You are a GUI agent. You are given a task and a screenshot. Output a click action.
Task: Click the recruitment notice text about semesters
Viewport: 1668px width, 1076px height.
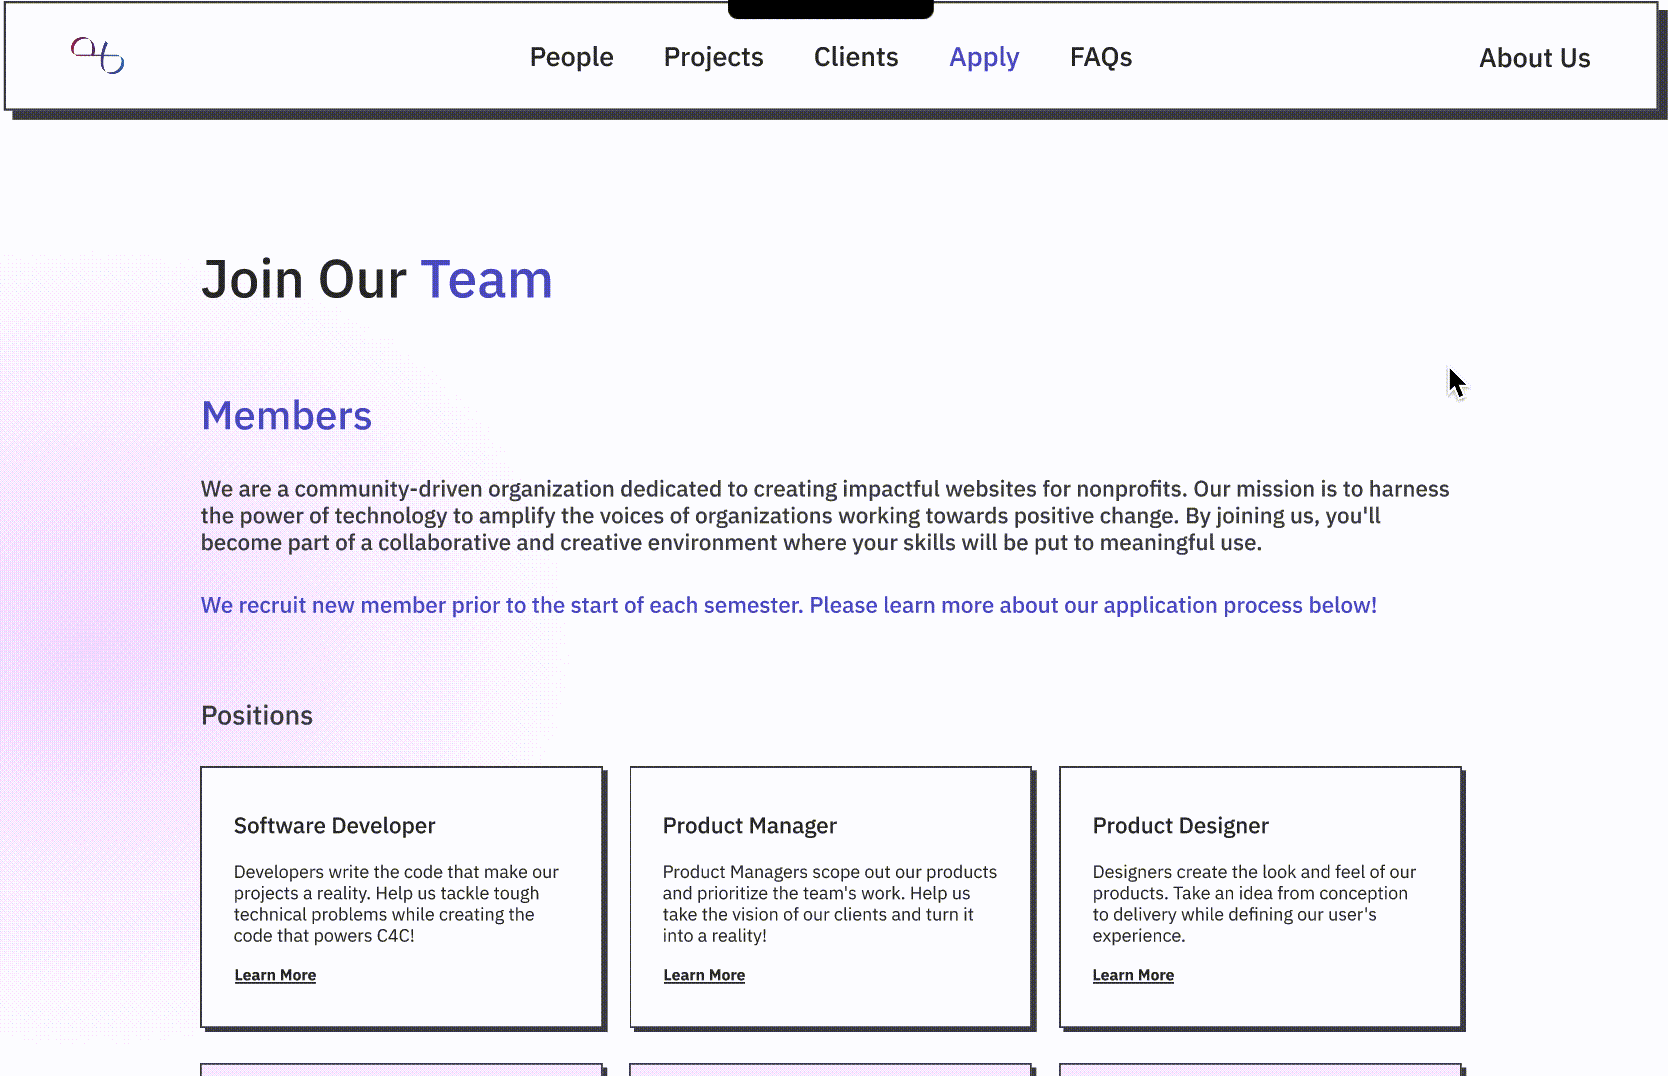tap(788, 605)
